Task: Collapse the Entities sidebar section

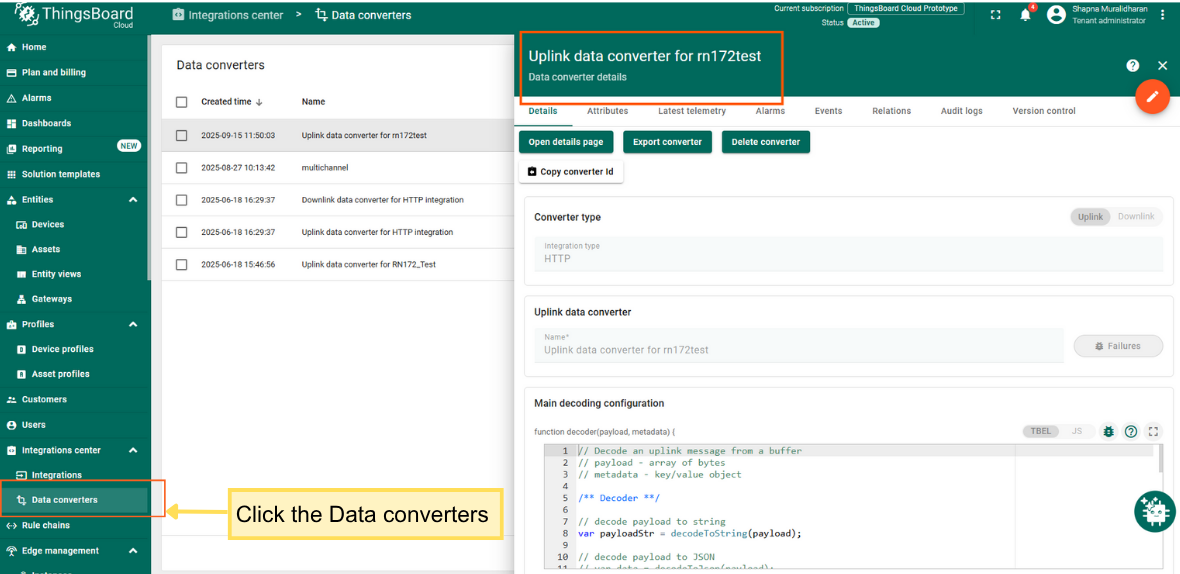Action: point(133,200)
